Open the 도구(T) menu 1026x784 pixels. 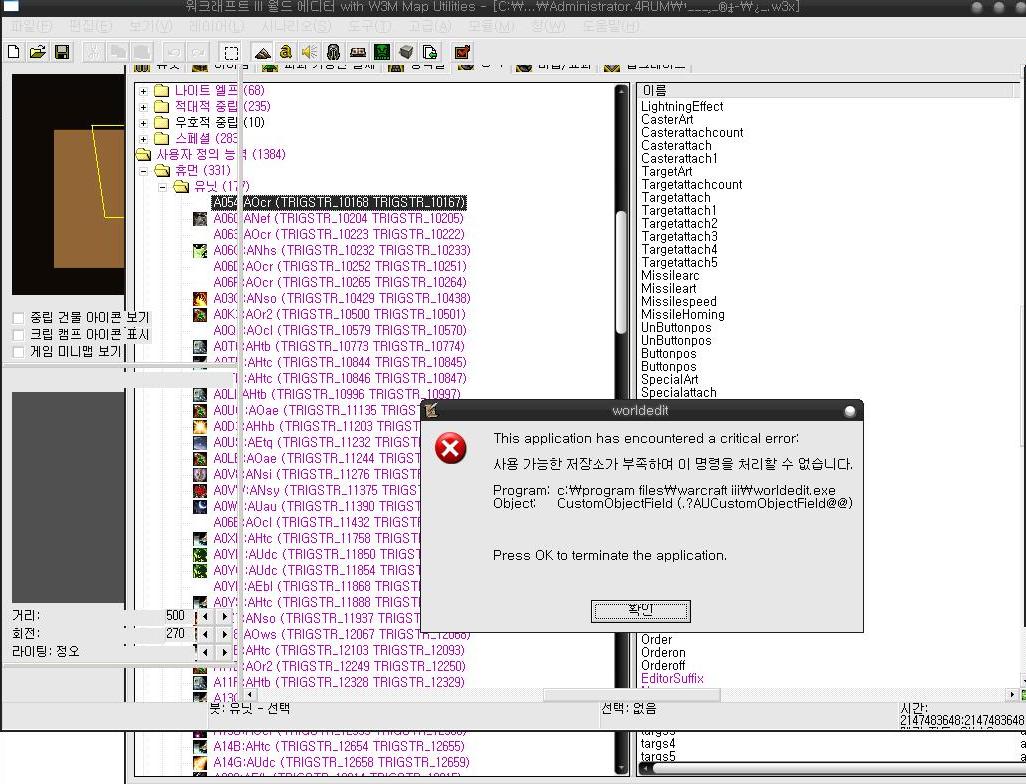coord(369,26)
